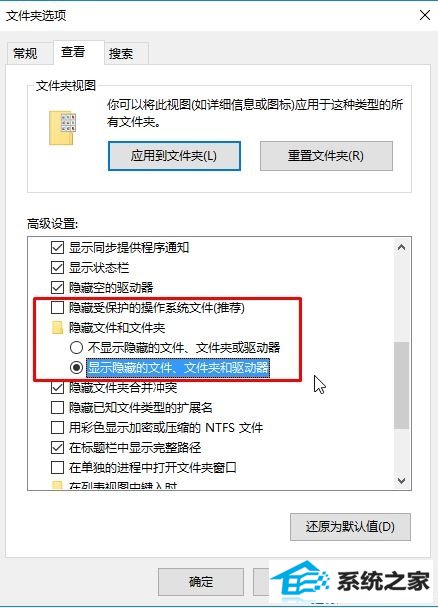The width and height of the screenshot is (438, 608).
Task: Click the folder icon beside 隐藏文件和文件夹
Action: tap(57, 328)
